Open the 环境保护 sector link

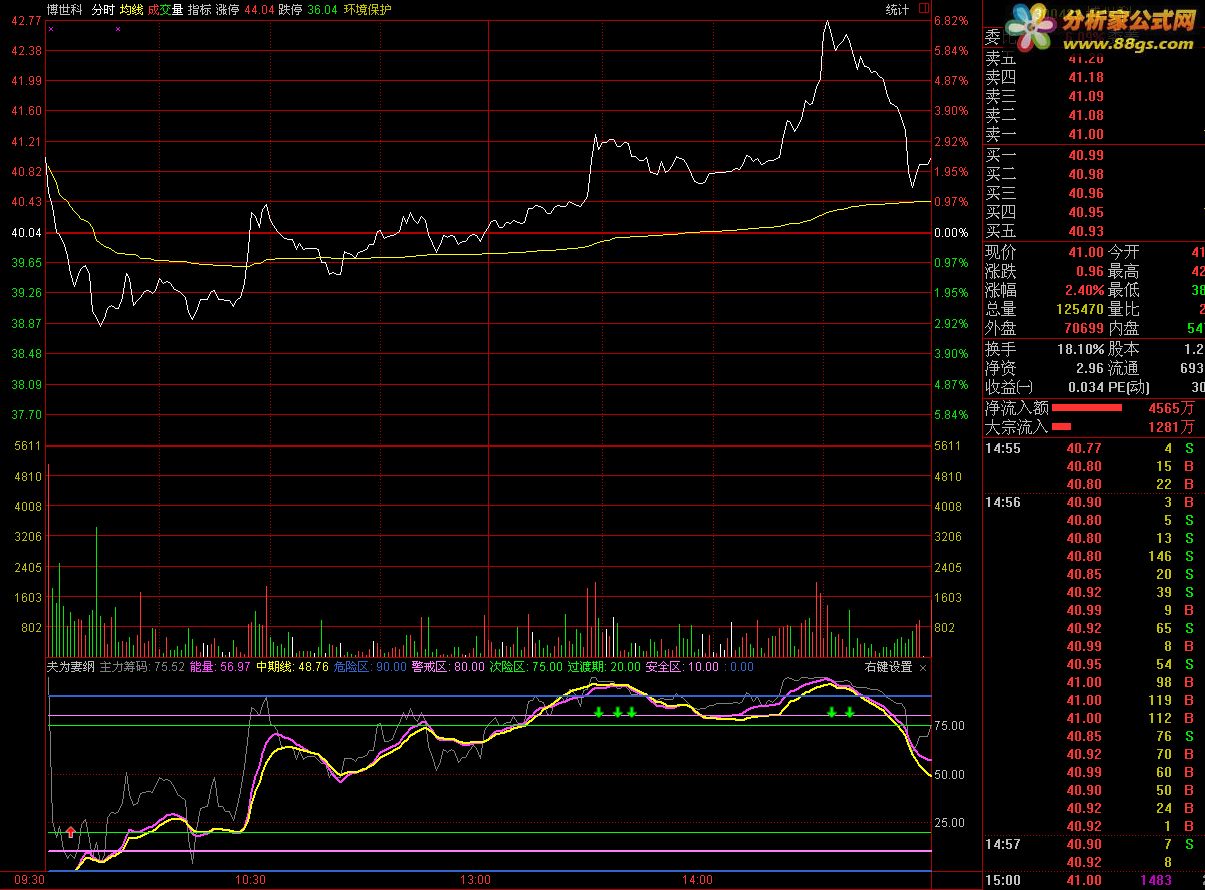click(x=367, y=9)
